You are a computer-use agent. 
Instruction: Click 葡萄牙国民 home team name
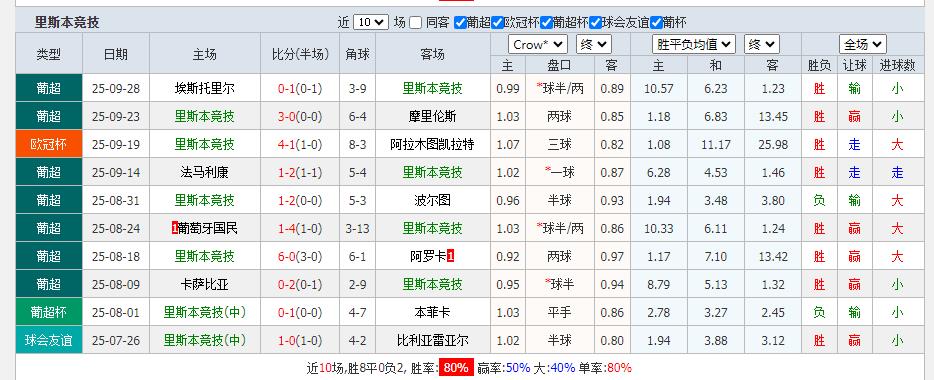coord(208,229)
